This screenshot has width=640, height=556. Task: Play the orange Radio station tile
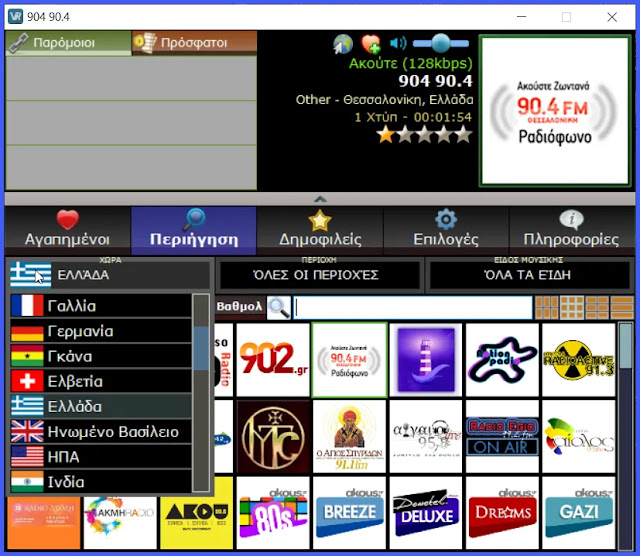click(x=44, y=523)
